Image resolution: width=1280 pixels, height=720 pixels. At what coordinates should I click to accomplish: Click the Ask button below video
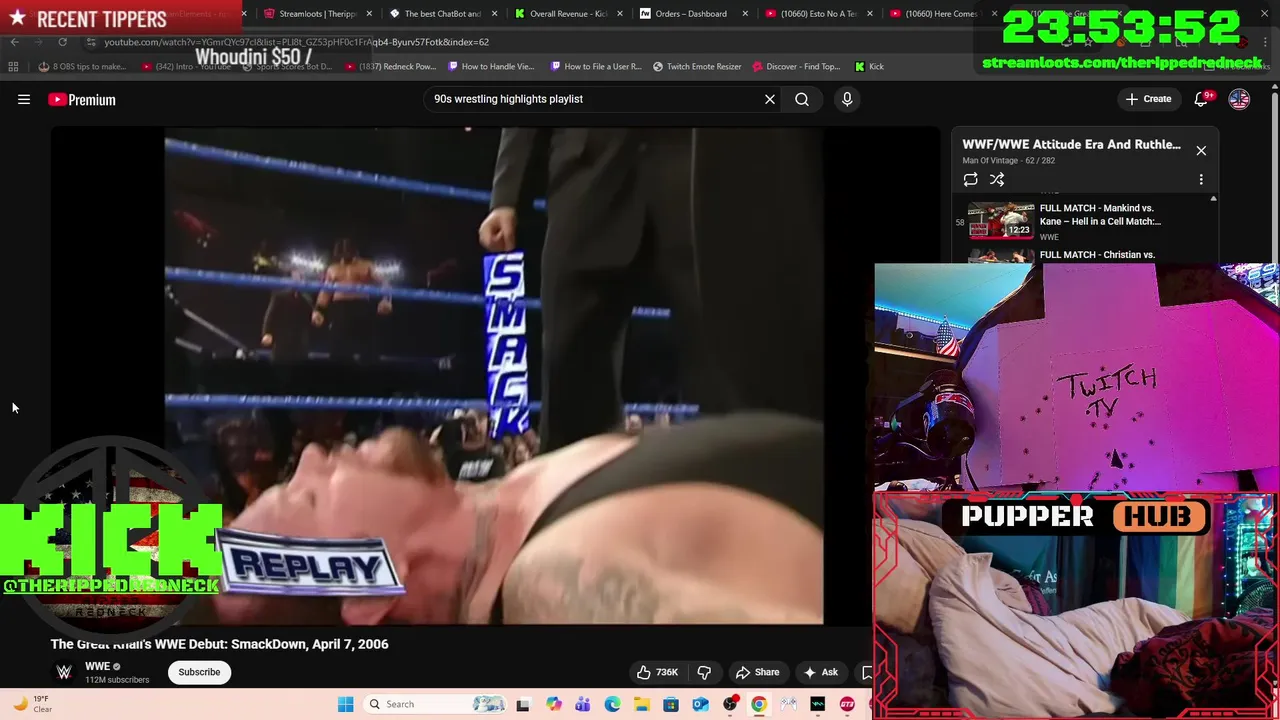[x=820, y=672]
